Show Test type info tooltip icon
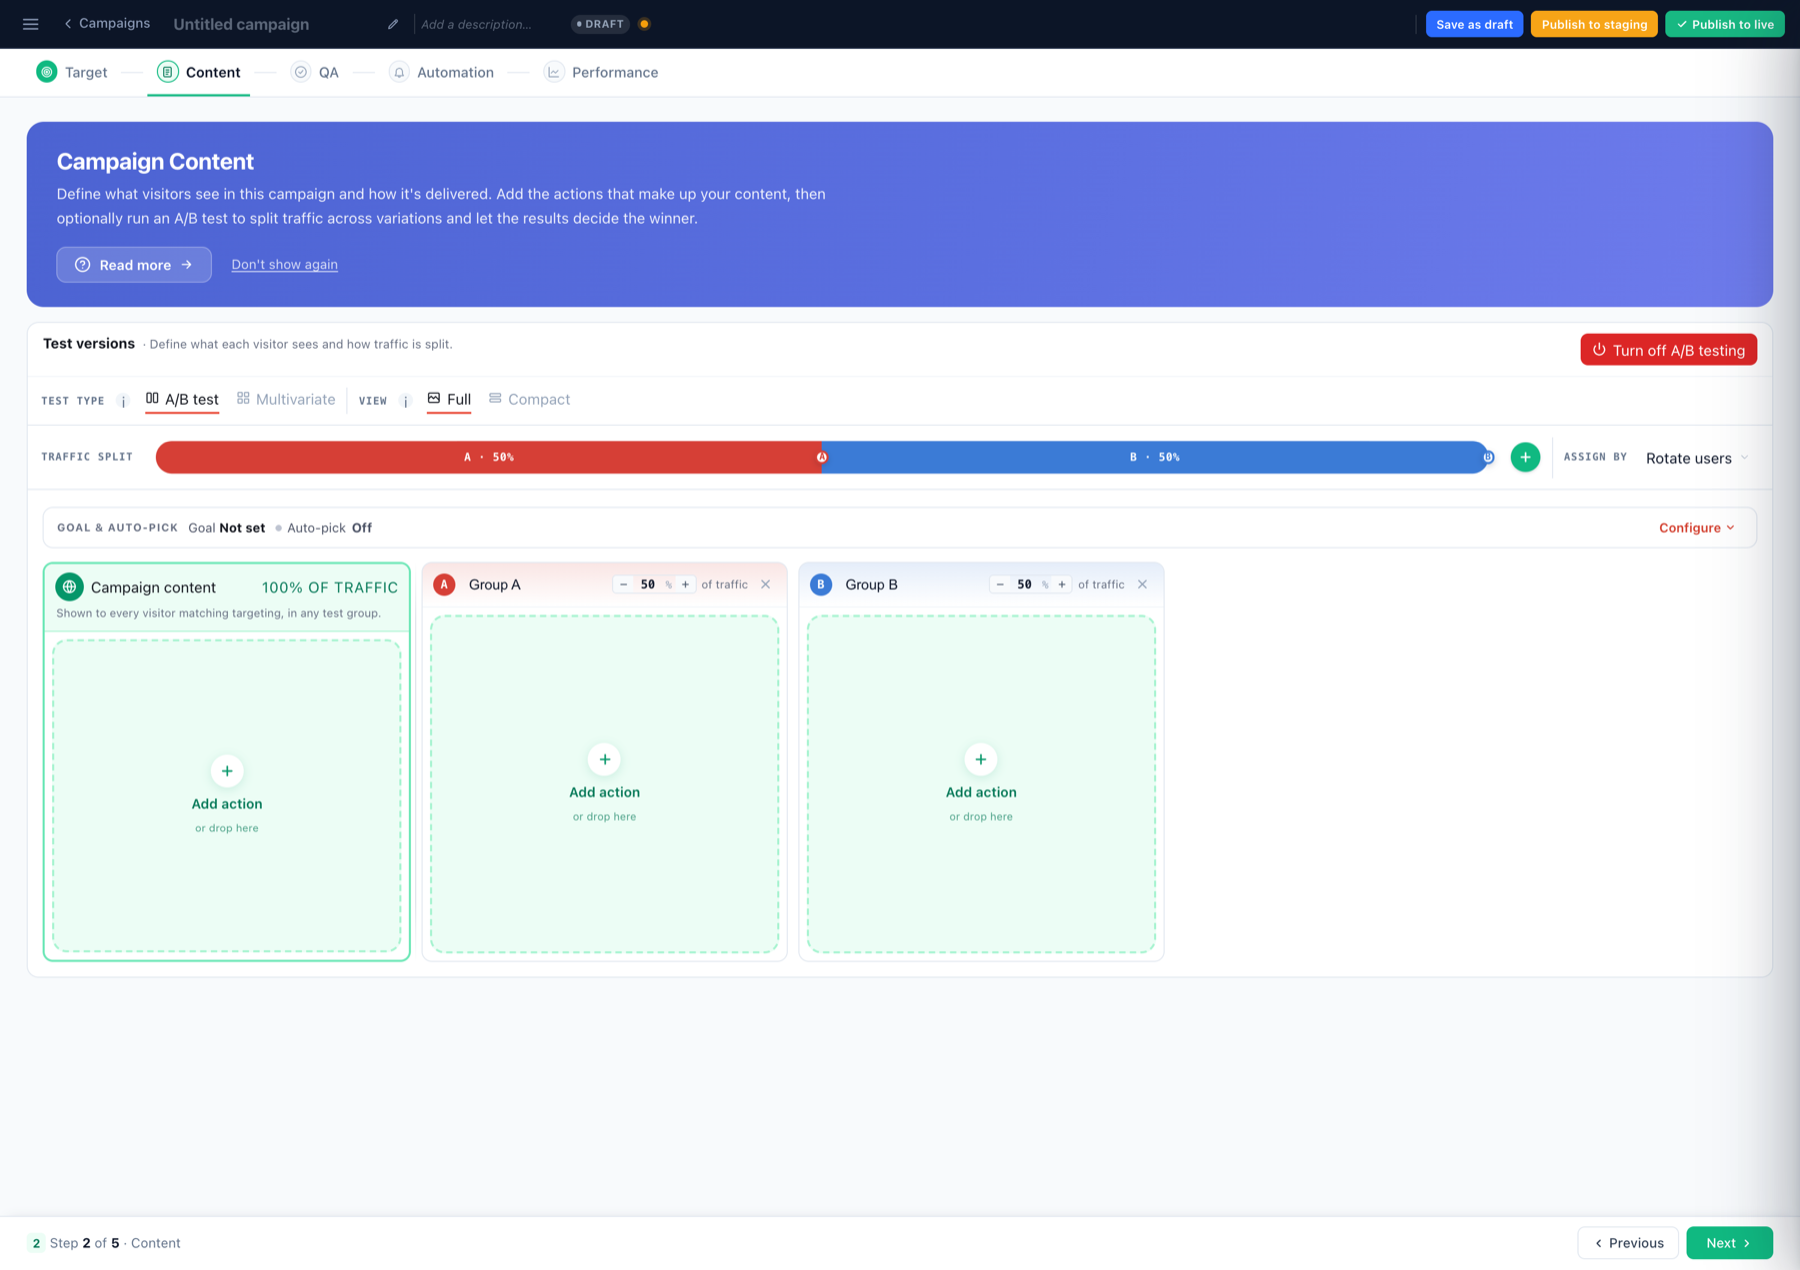 (x=123, y=401)
